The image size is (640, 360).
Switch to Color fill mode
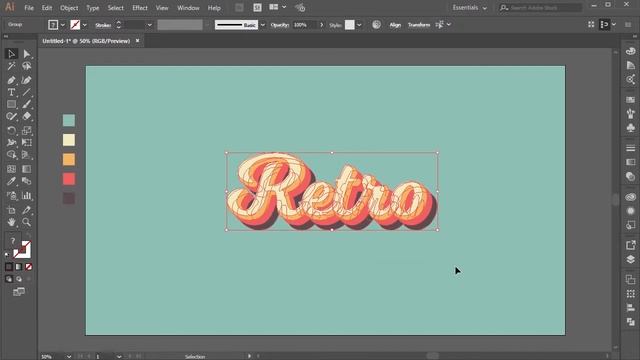[x=9, y=267]
